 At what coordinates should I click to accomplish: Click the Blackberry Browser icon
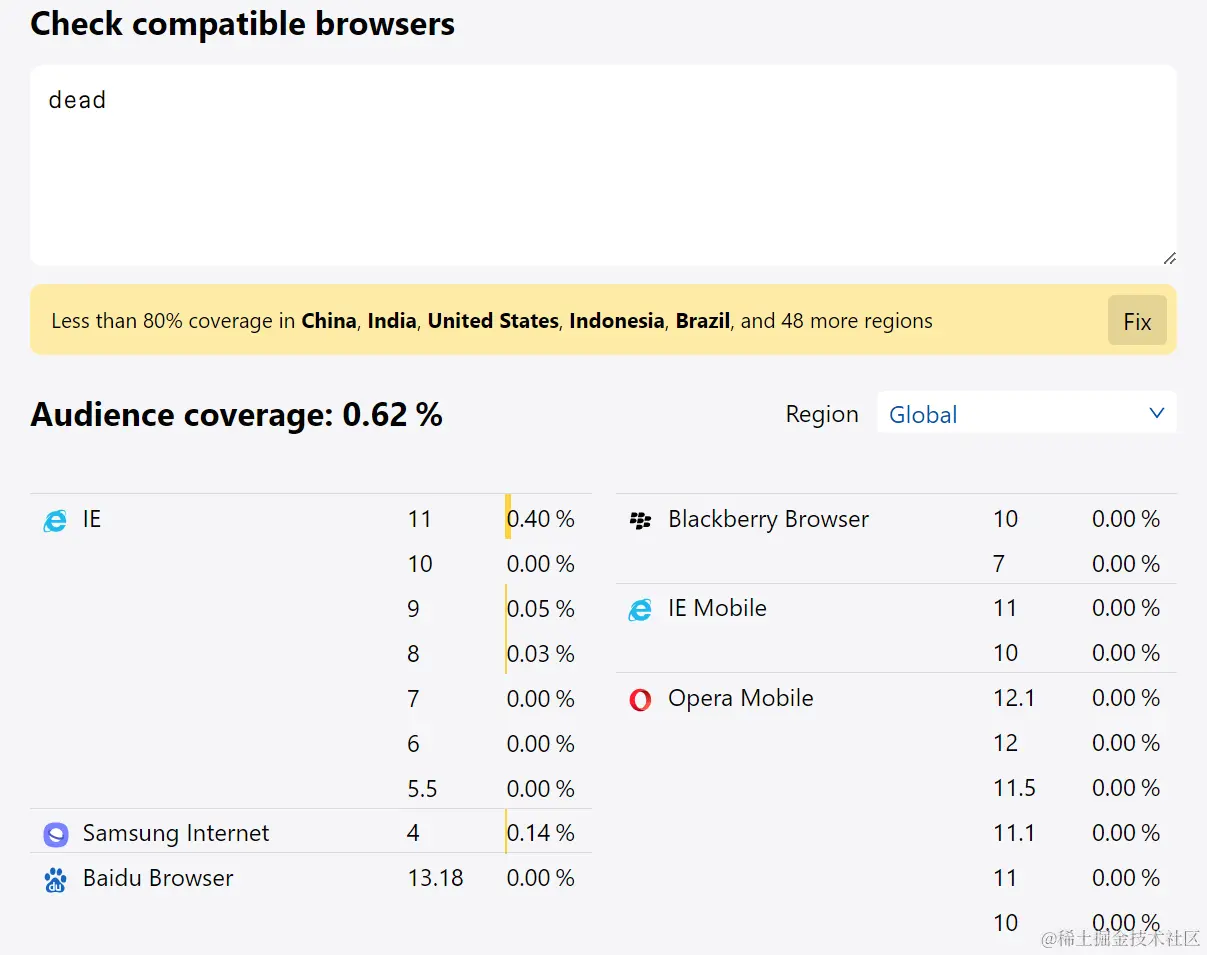coord(640,520)
